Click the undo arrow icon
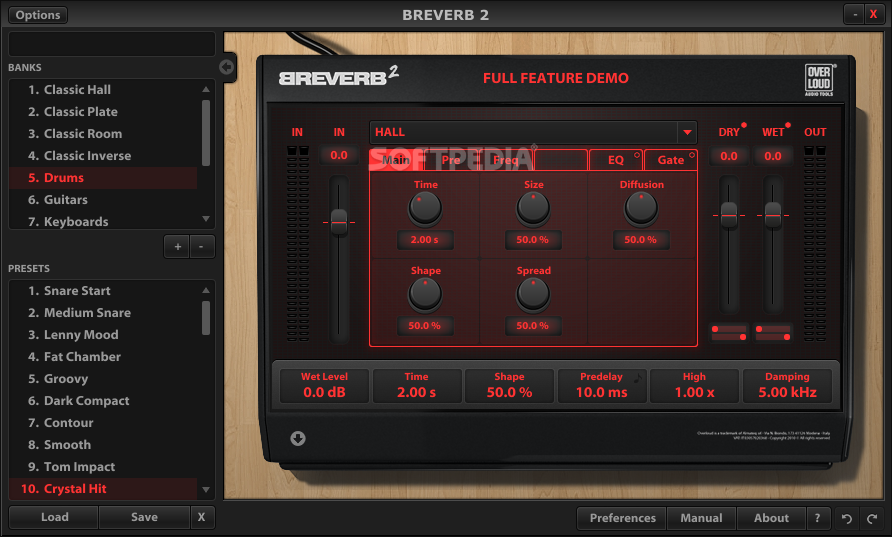 (846, 518)
